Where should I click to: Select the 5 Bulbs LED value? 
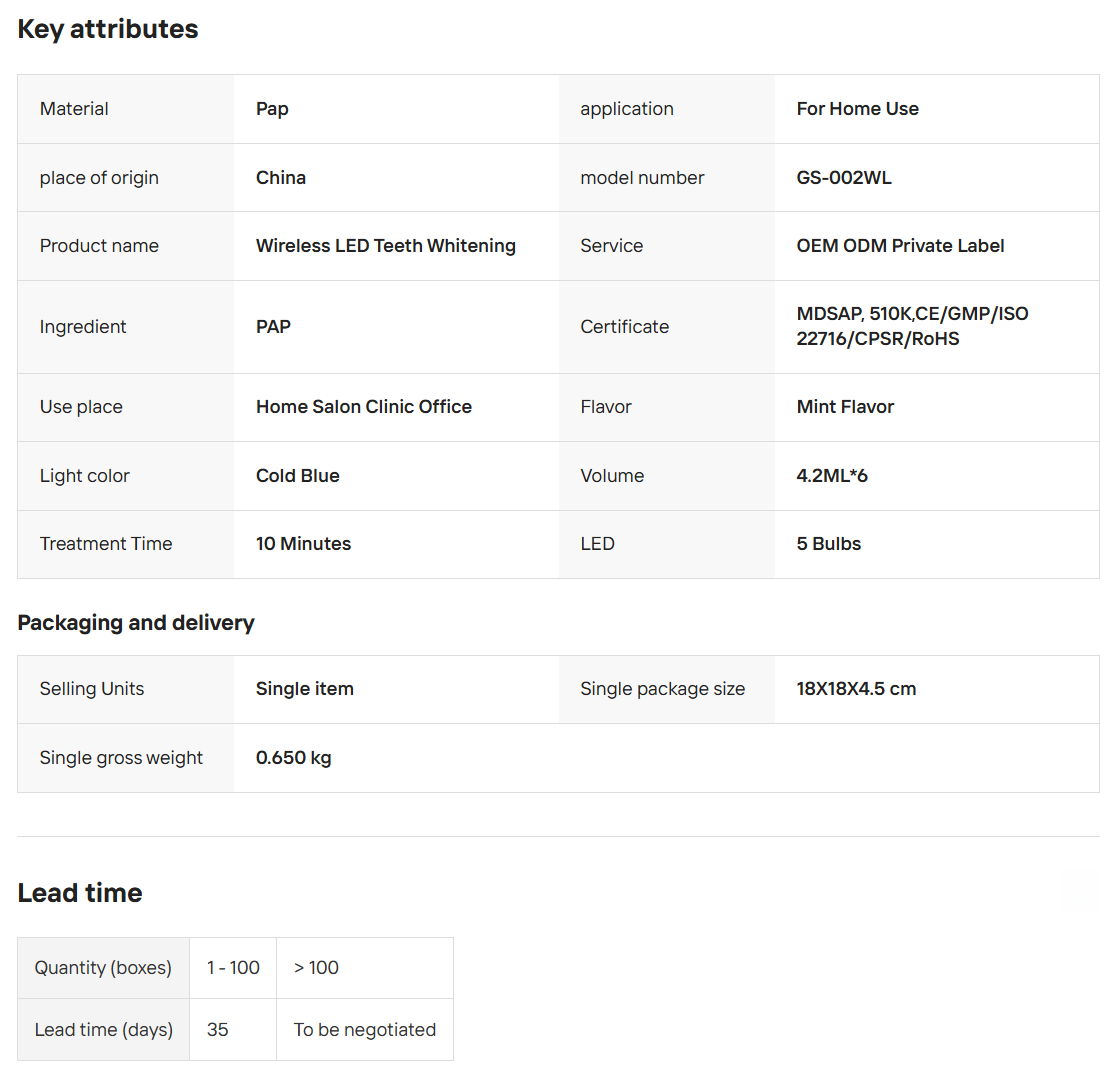pos(828,544)
